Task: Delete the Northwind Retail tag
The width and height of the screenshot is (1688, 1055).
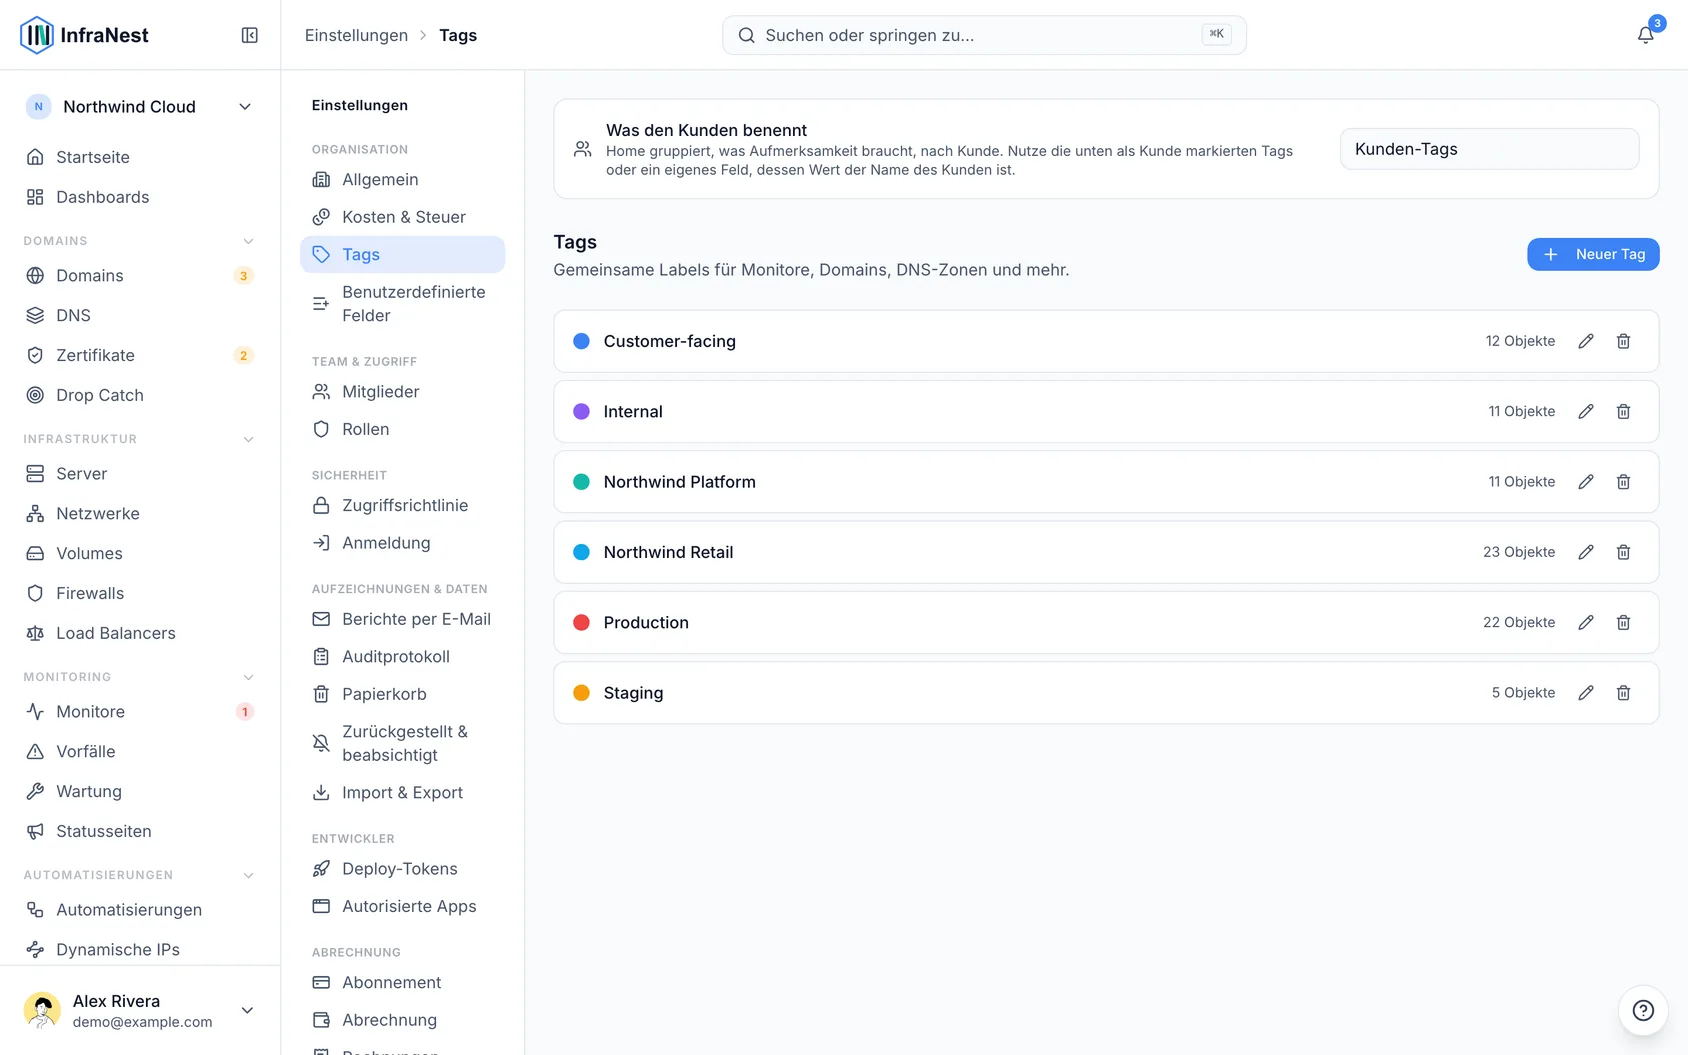Action: click(x=1624, y=552)
